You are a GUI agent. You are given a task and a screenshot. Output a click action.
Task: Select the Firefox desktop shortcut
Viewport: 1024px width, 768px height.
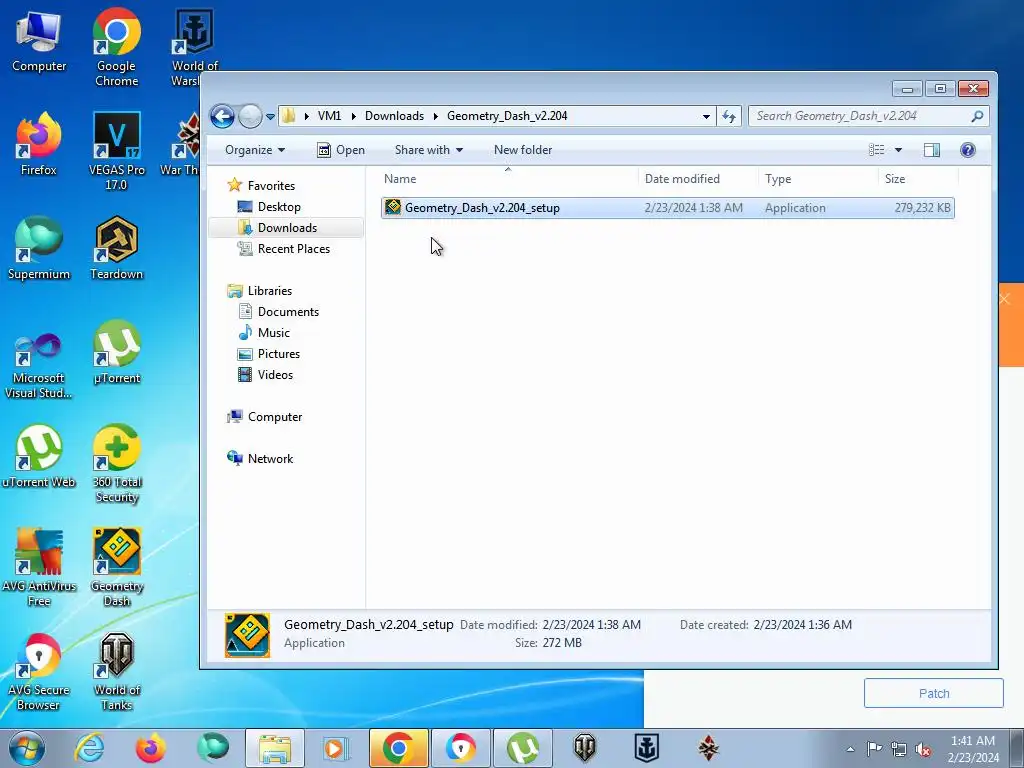coord(39,144)
